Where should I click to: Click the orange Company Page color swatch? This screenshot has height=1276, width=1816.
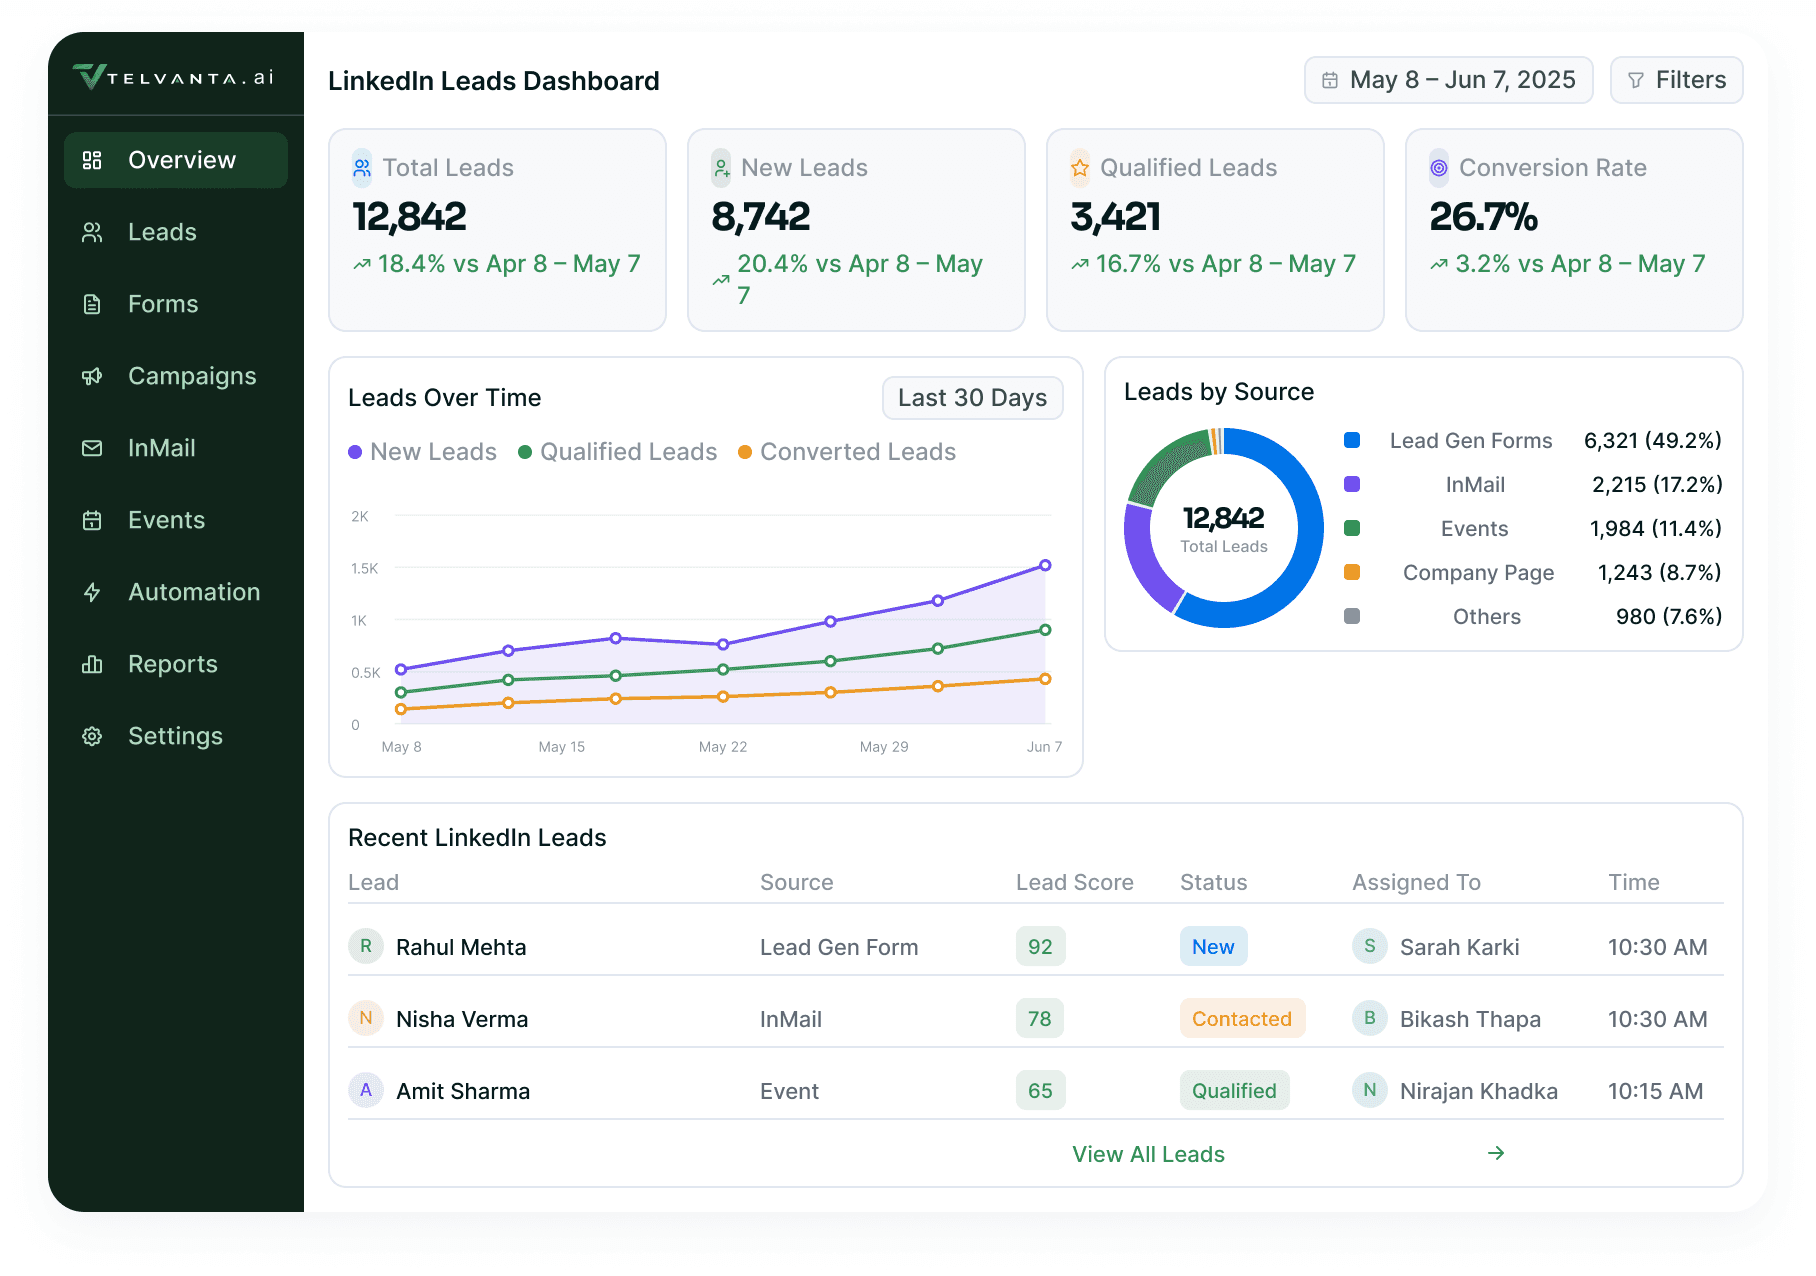(x=1352, y=572)
